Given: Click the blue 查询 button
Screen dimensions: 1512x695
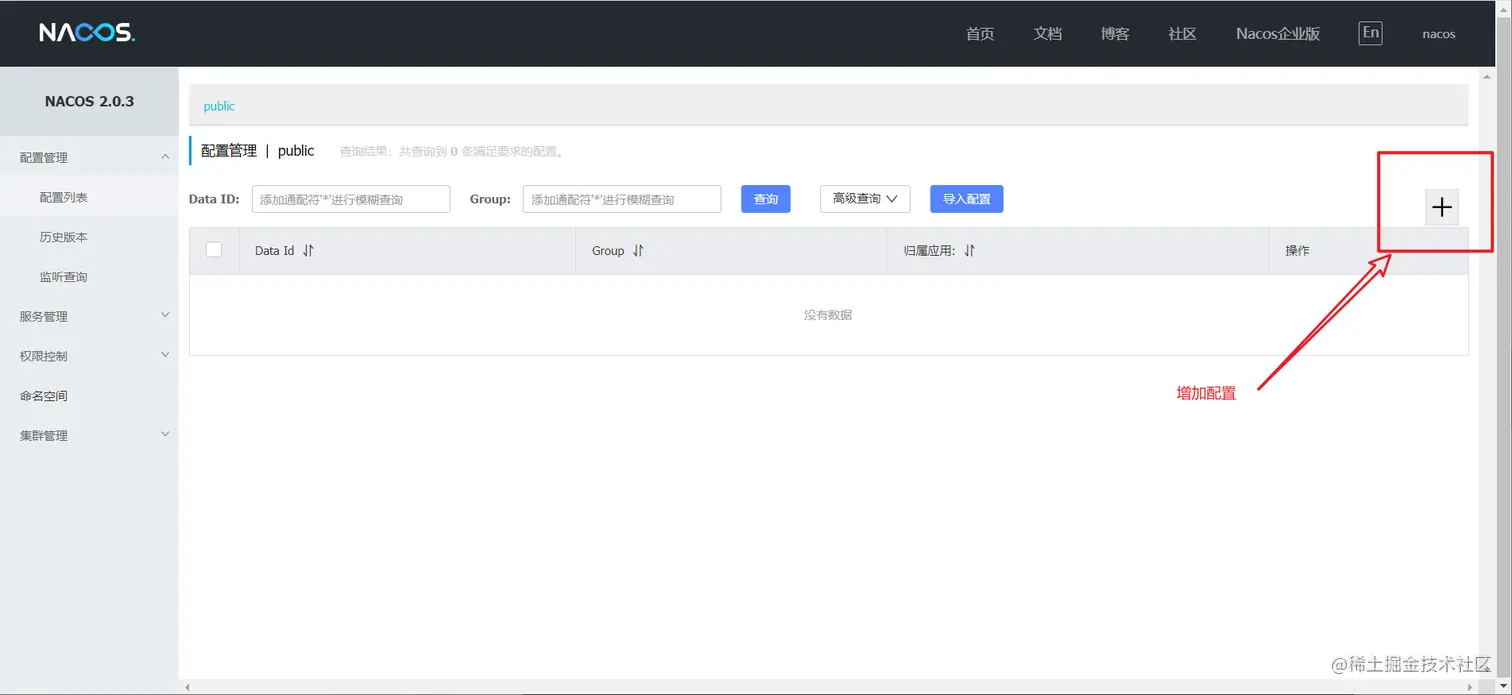Looking at the screenshot, I should tap(766, 199).
